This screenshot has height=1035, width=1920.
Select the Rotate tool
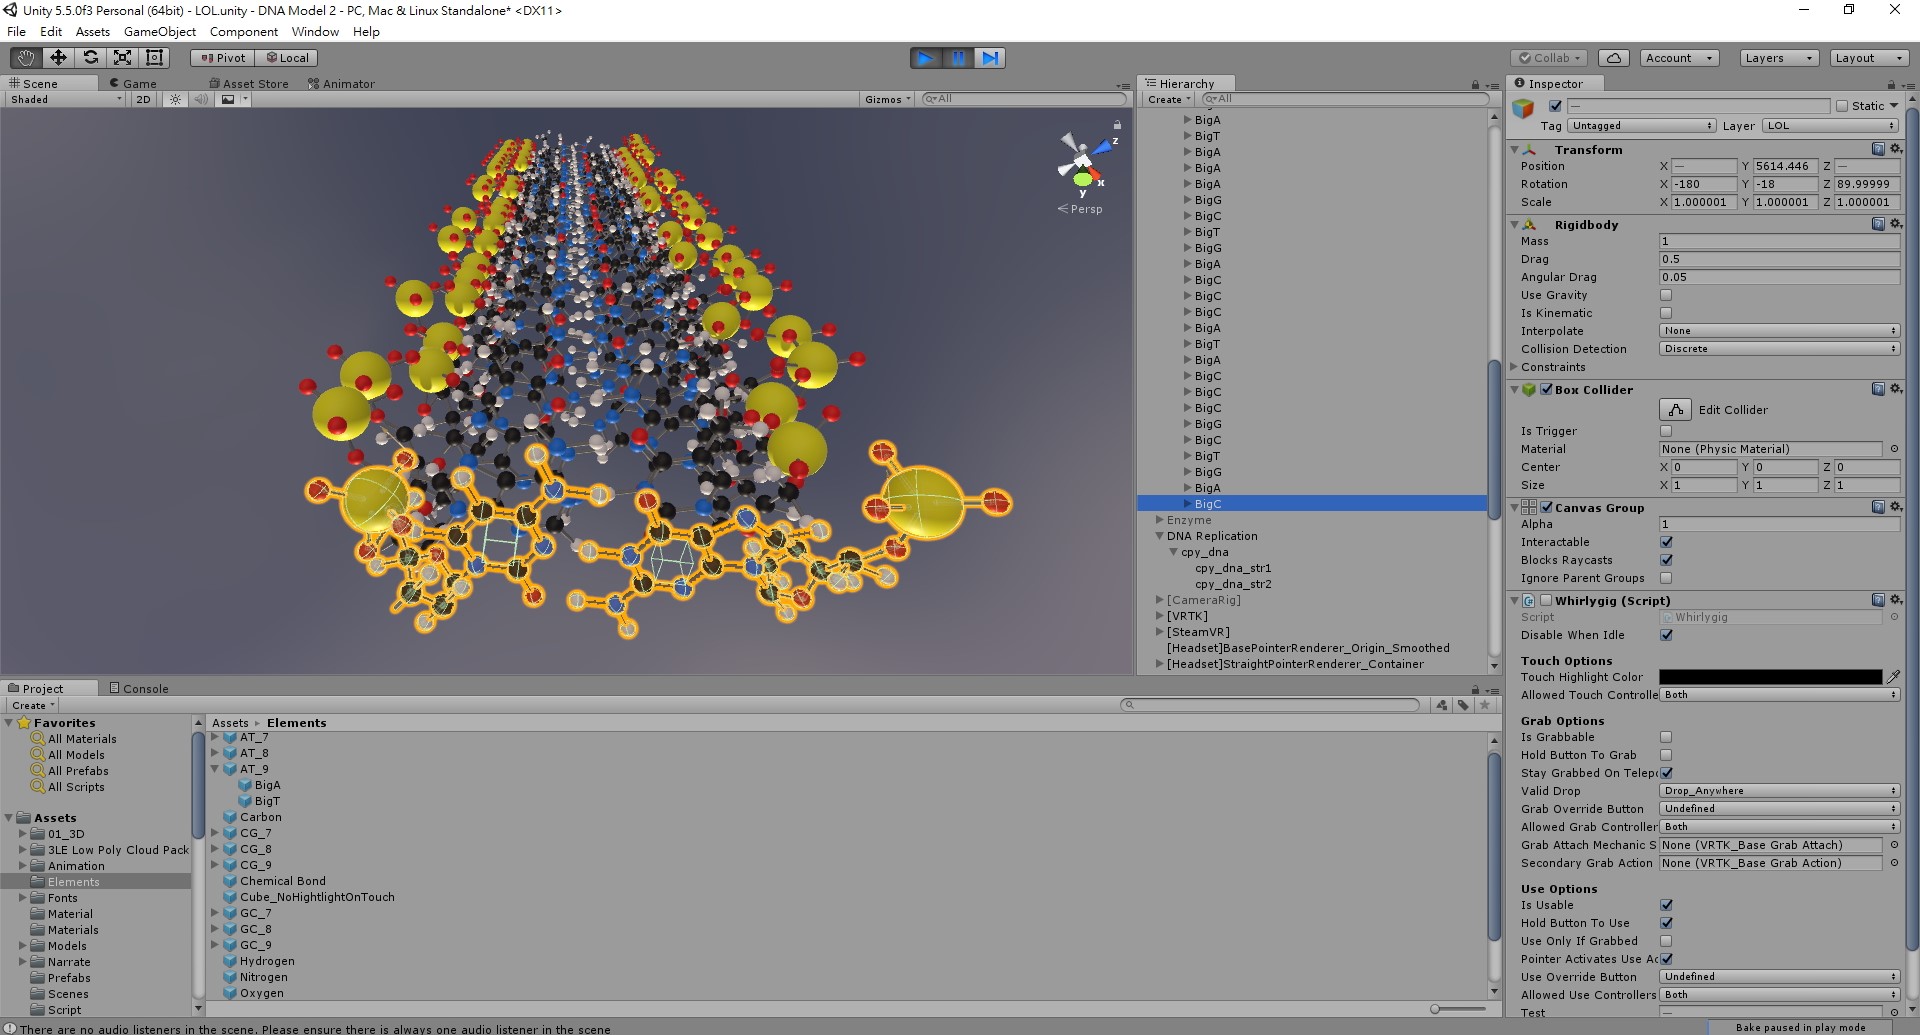(x=90, y=58)
